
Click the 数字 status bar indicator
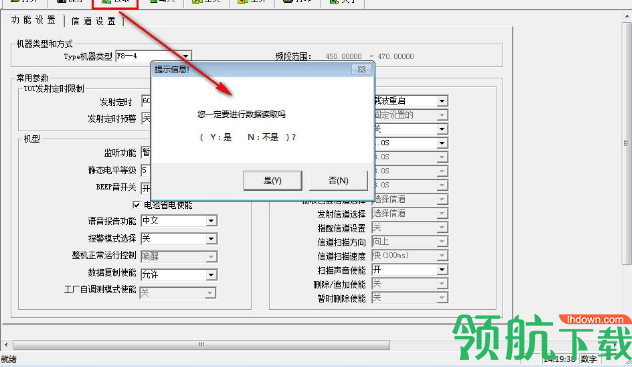click(x=589, y=359)
